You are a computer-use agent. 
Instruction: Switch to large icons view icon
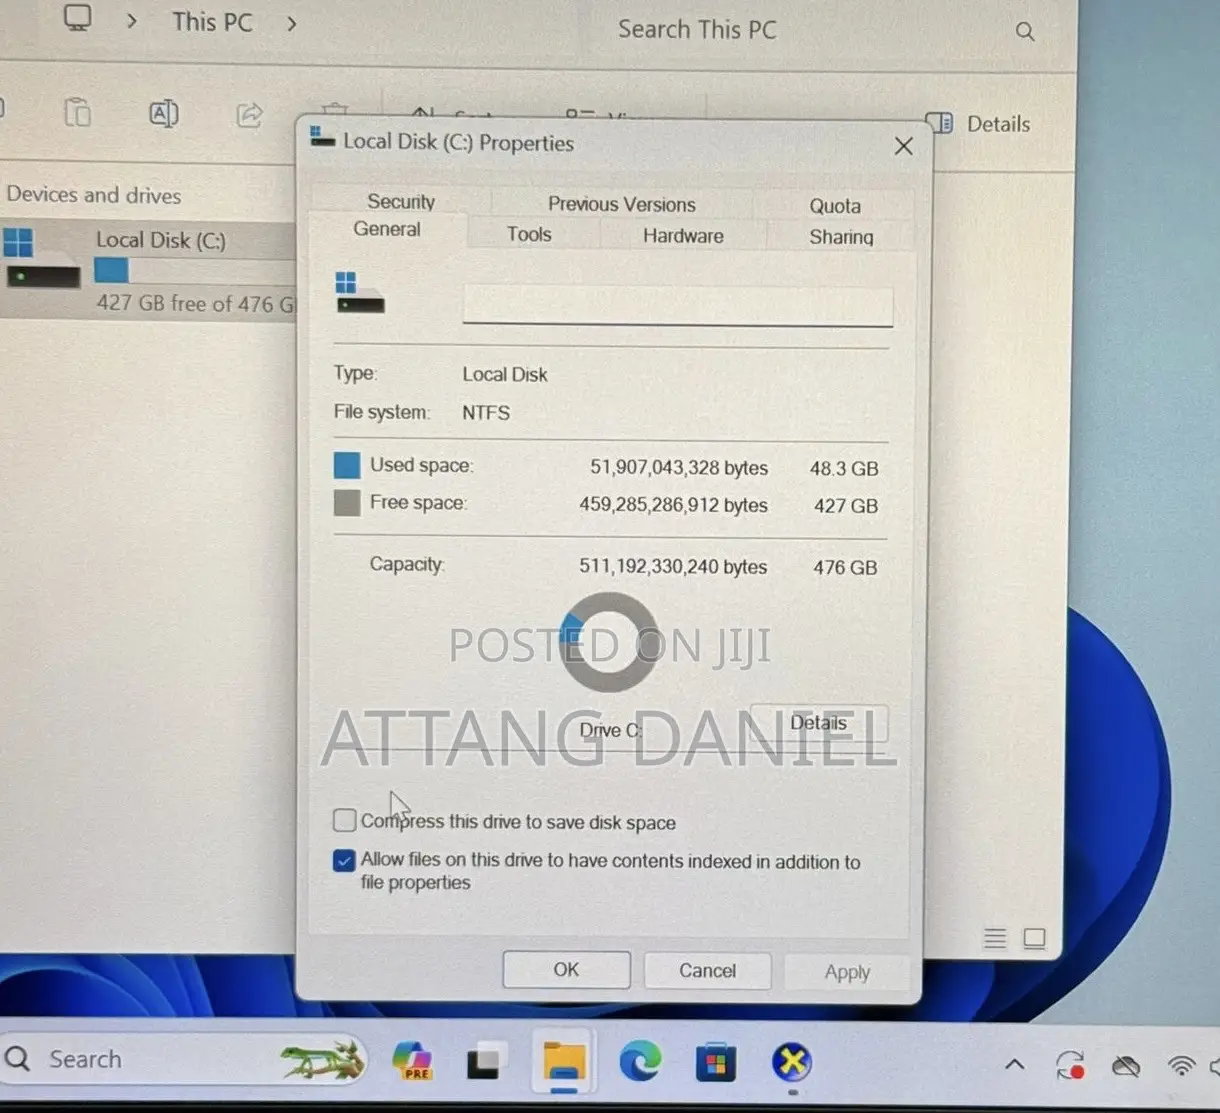[x=1034, y=938]
